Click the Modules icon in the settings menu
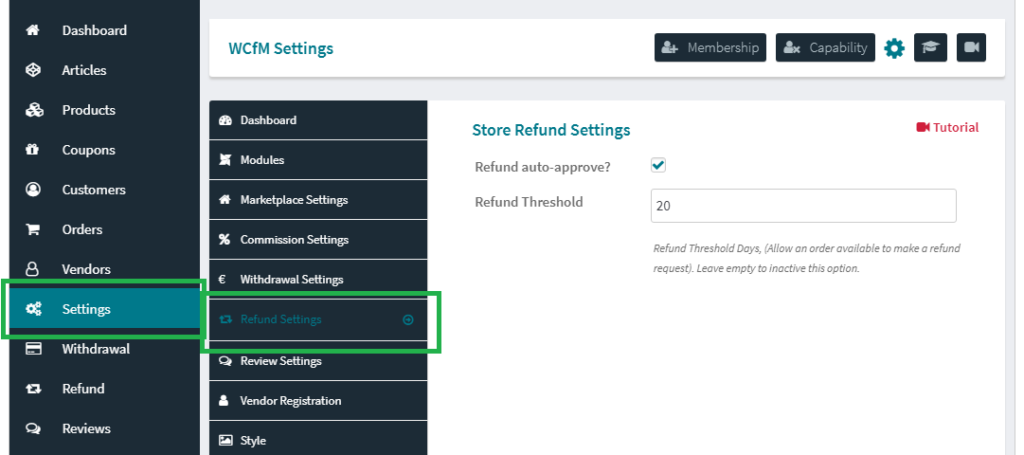Screen dimensions: 1024x455 [225, 160]
